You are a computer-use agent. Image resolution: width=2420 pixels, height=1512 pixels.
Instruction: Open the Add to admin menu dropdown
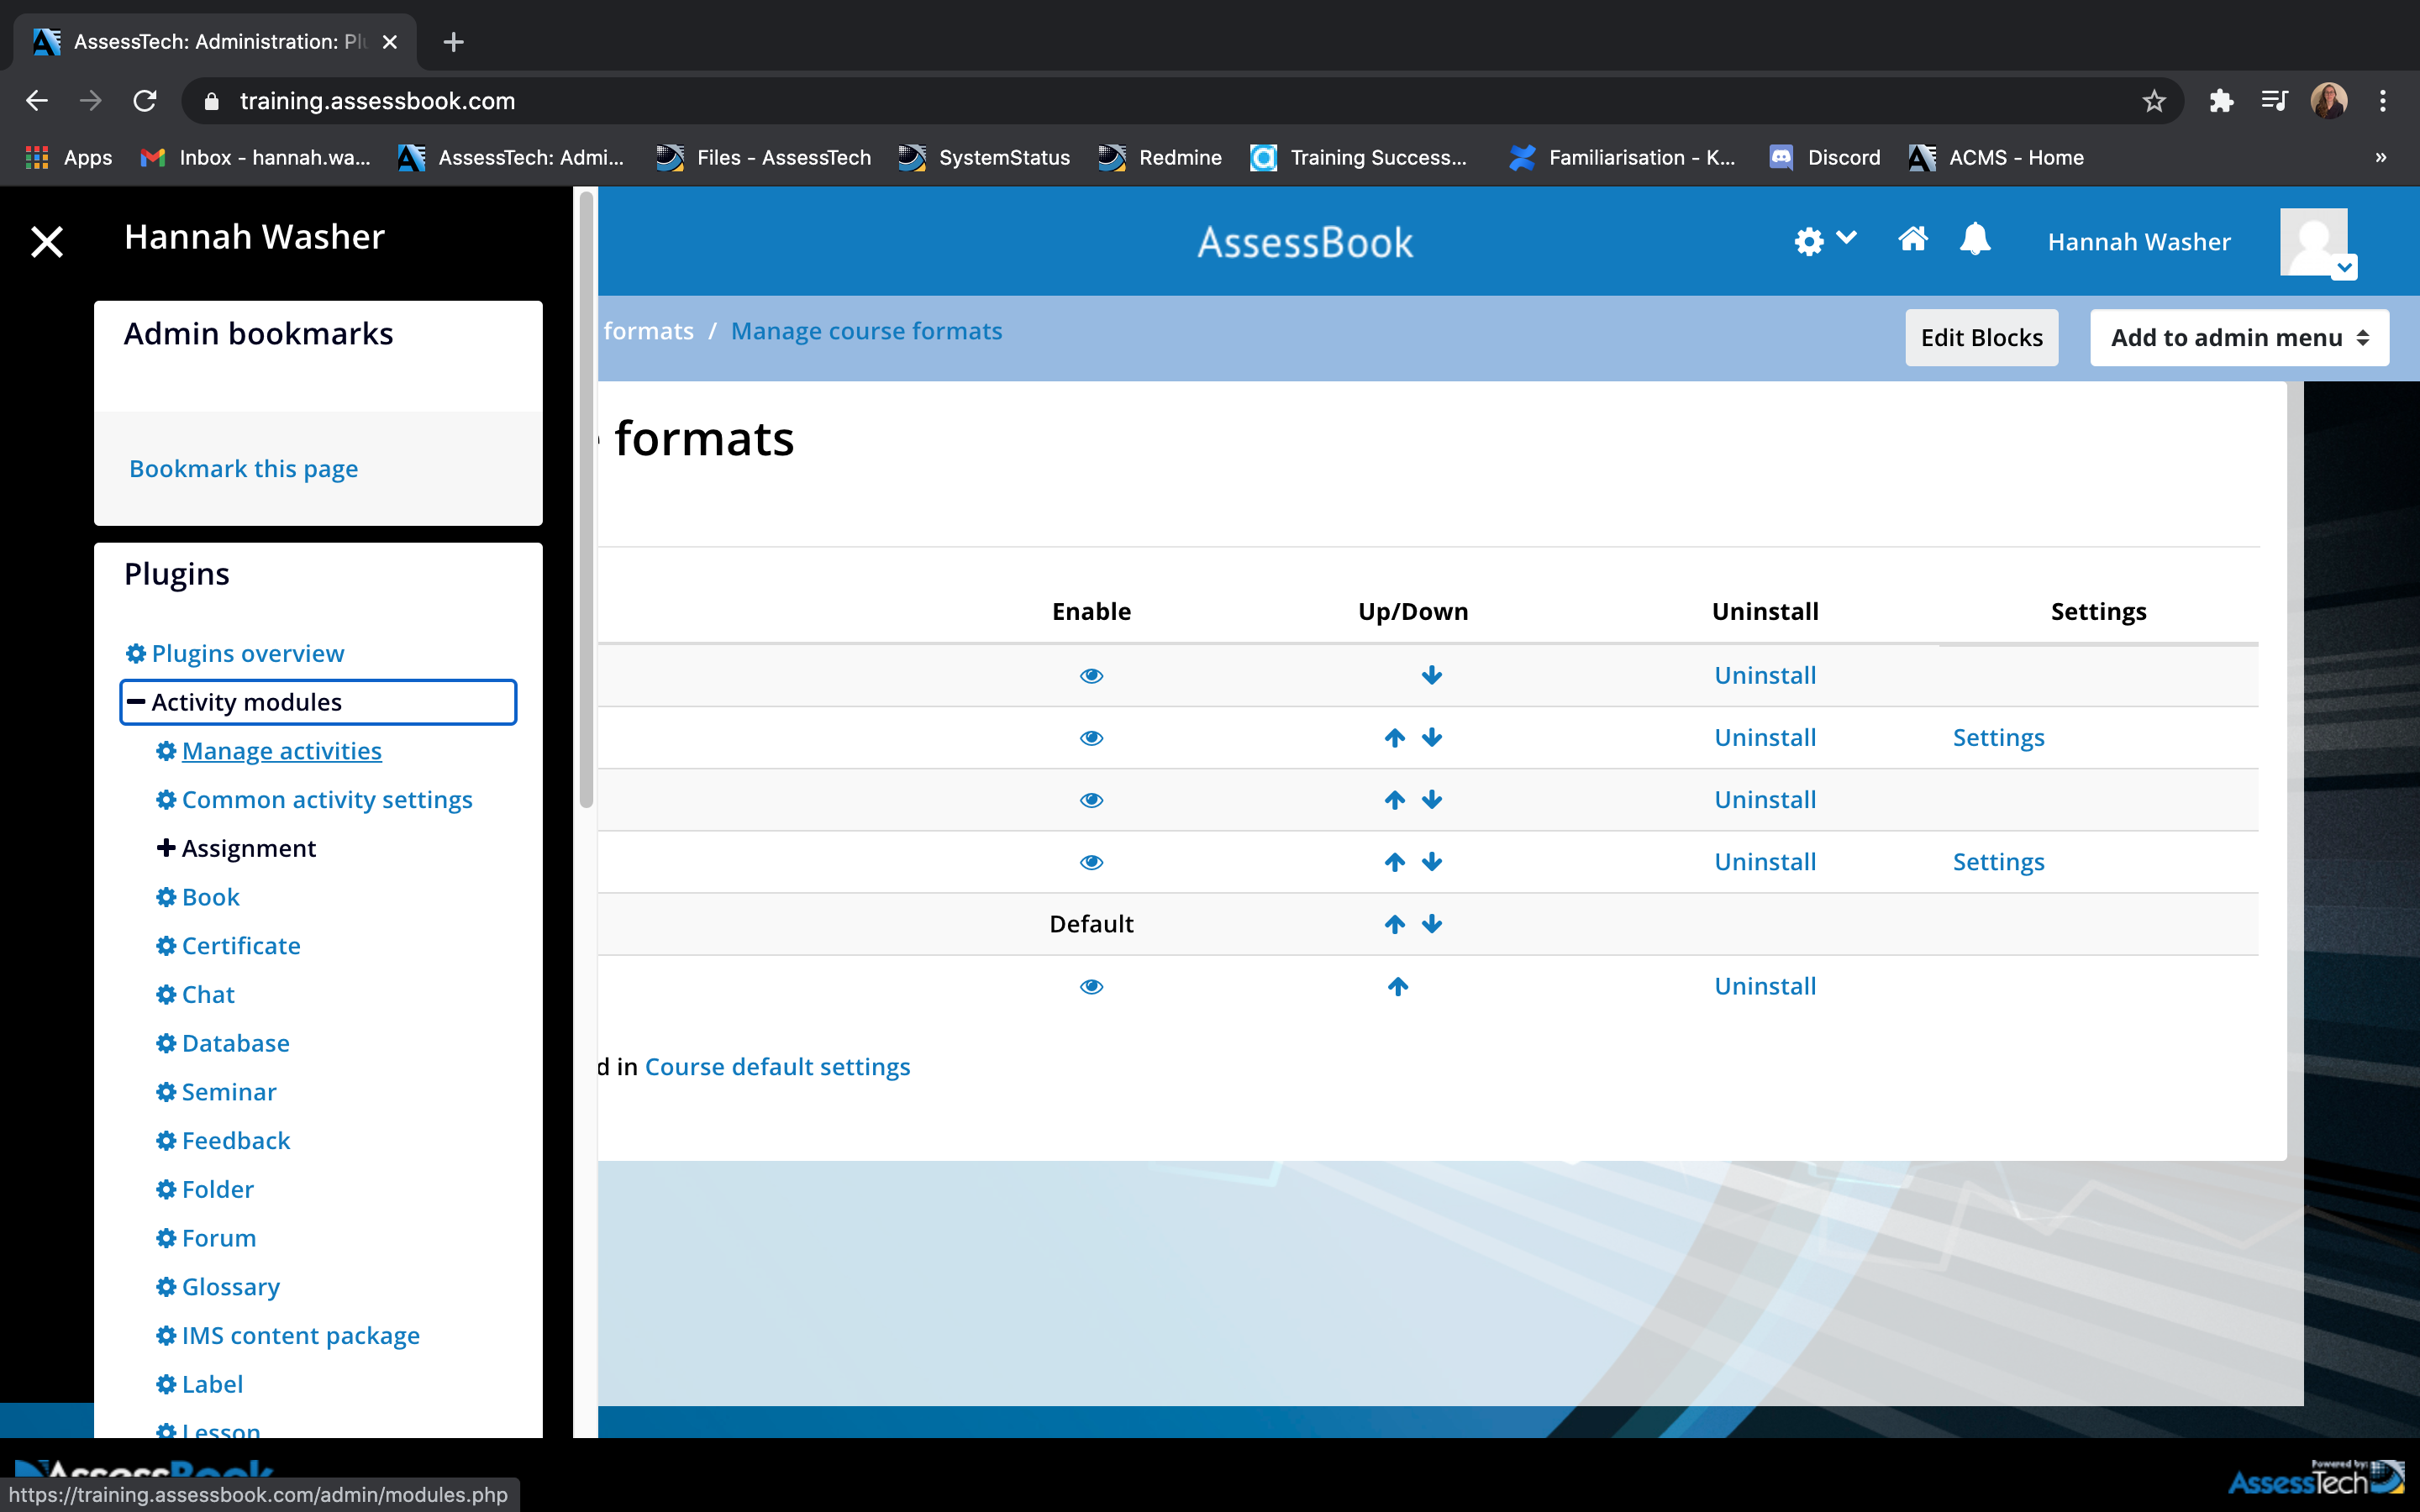[x=2239, y=338]
